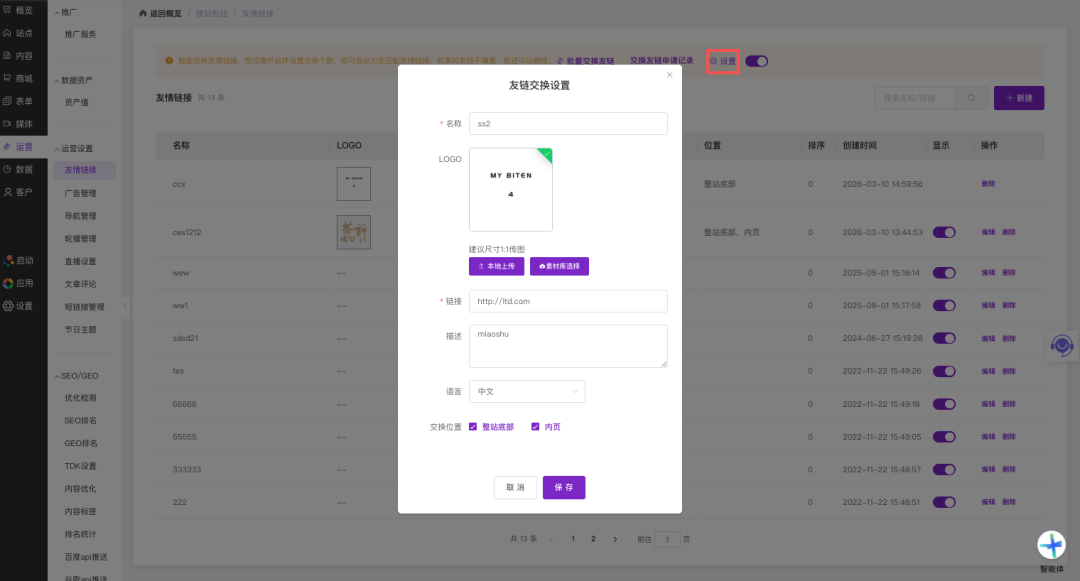Viewport: 1080px width, 581px height.
Task: Toggle display switch for 222 row
Action: pos(944,502)
